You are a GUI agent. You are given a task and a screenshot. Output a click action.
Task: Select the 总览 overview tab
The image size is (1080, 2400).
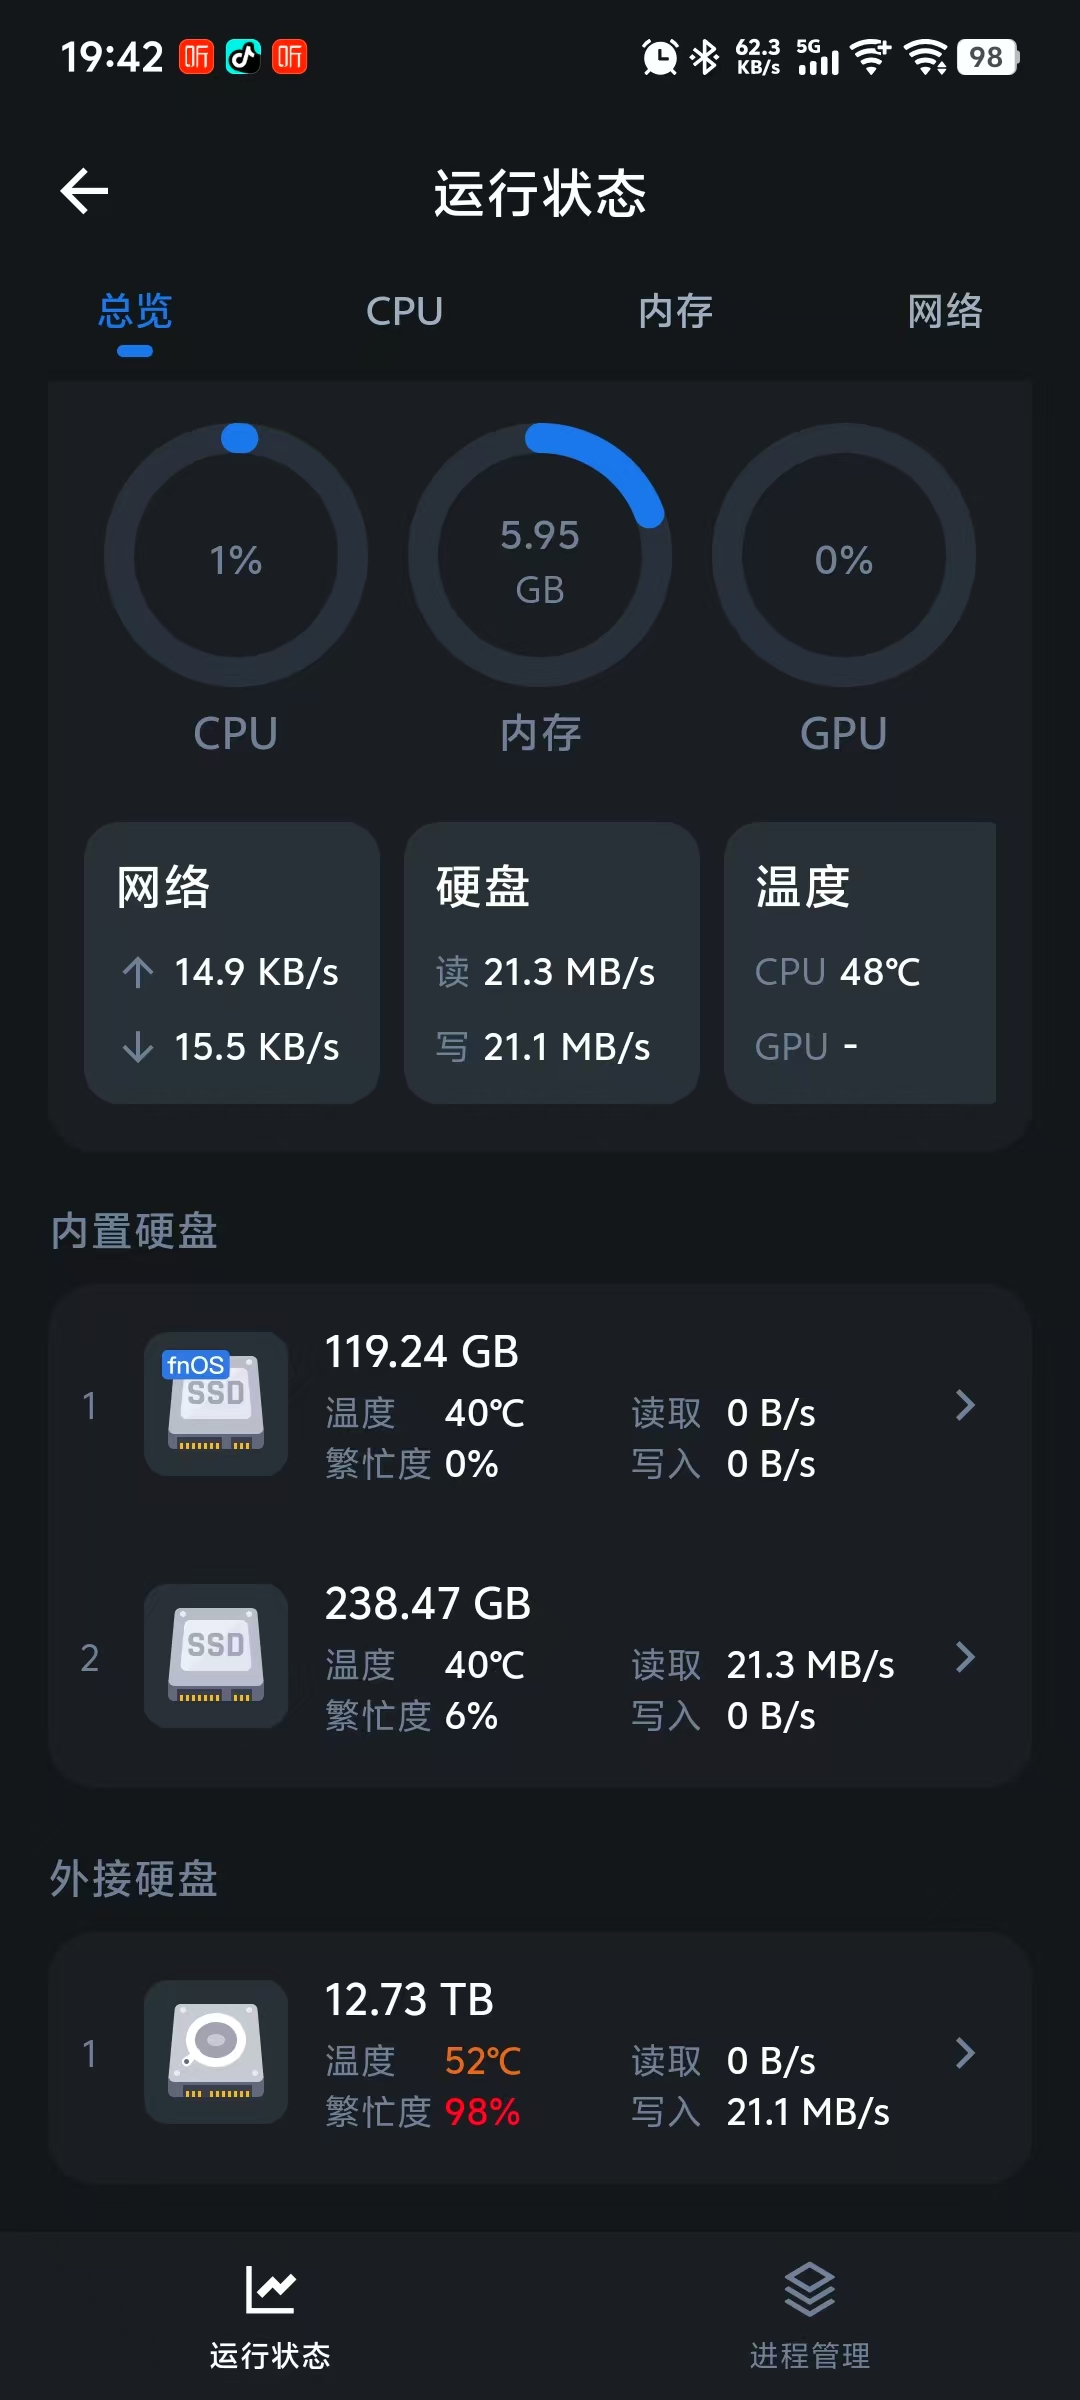coord(135,311)
